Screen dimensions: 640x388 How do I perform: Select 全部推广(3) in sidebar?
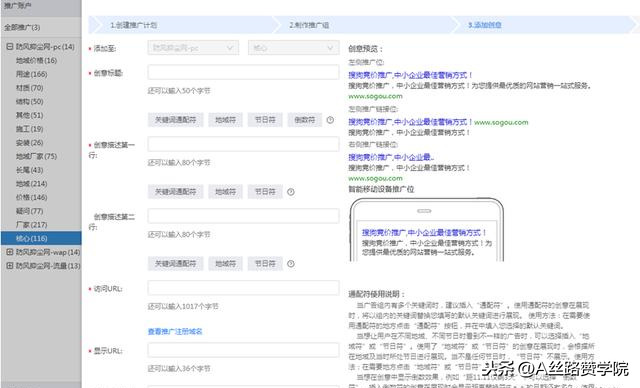(22, 27)
